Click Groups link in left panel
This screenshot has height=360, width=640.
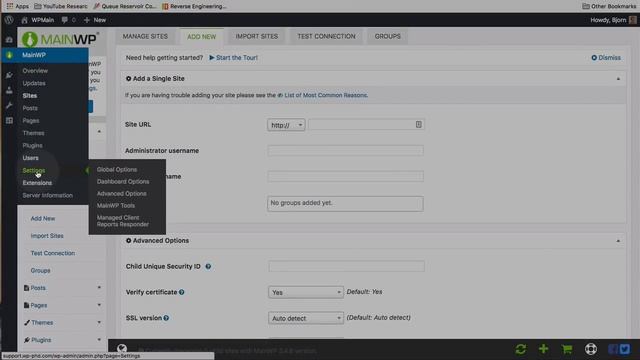click(40, 271)
